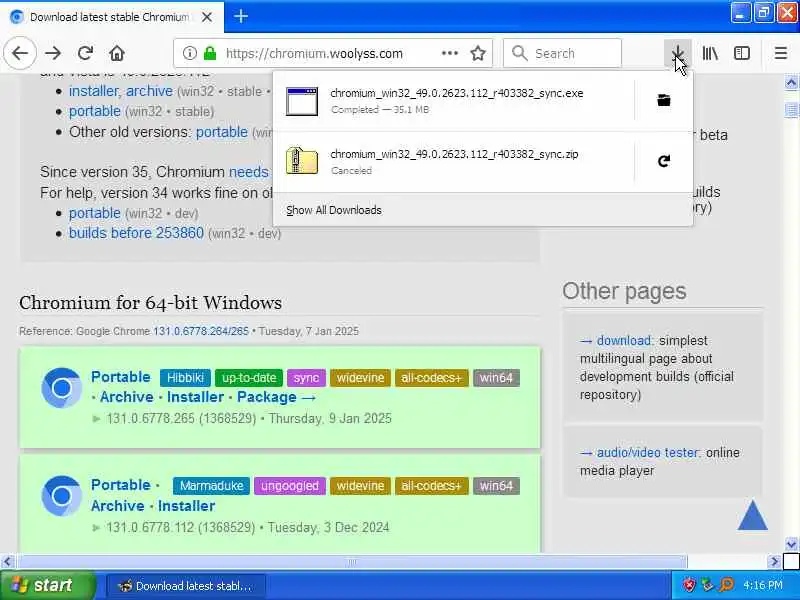Image resolution: width=800 pixels, height=600 pixels.
Task: Click the blue scroll-to-top triangle
Action: [753, 515]
